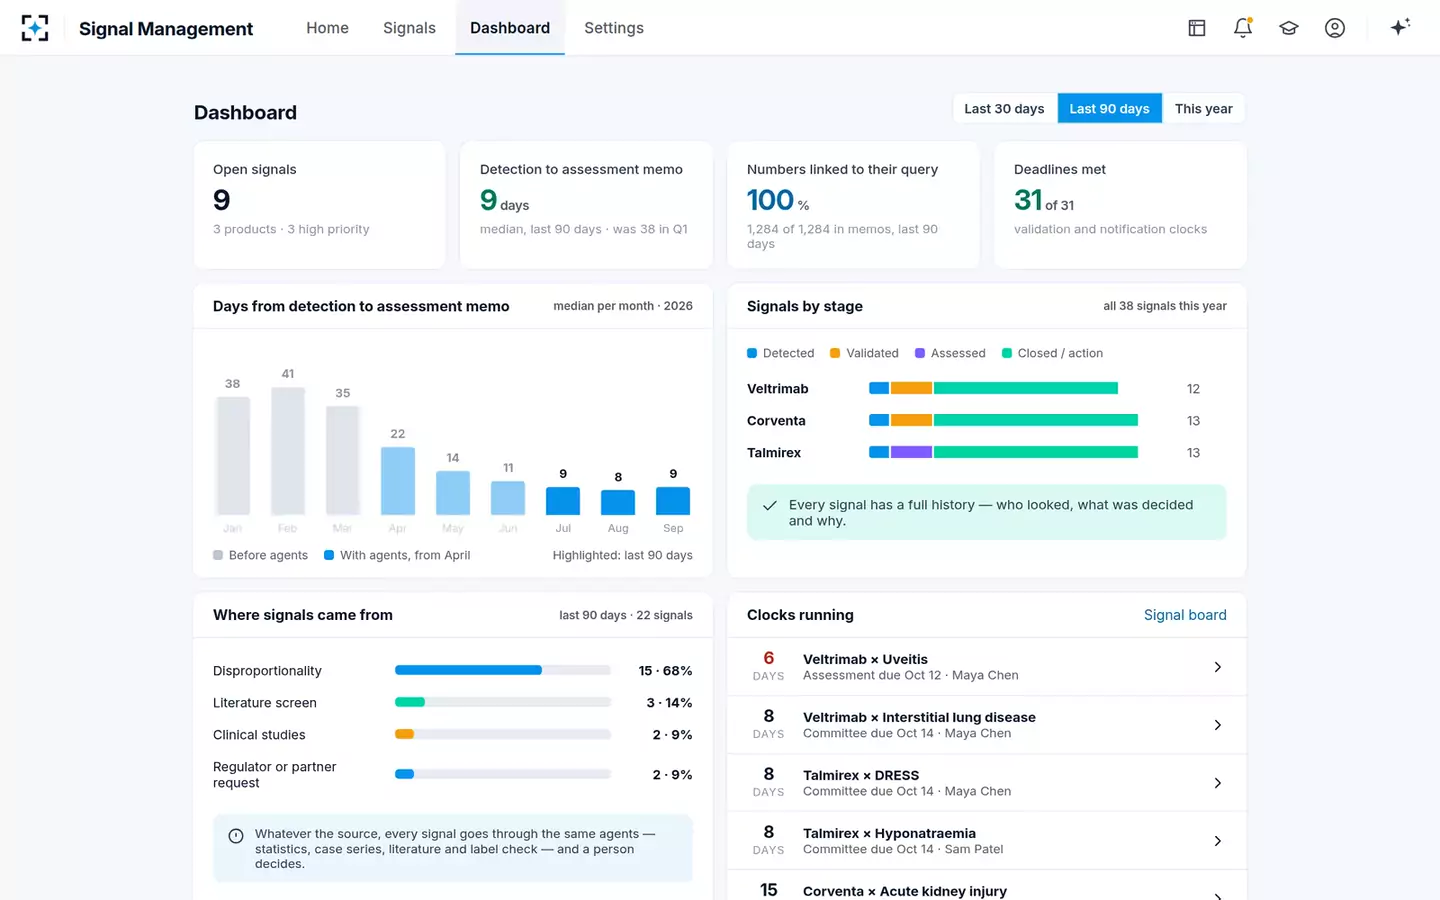Expand the Talmirex × Hyponatraemia row chevron
1440x900 pixels.
coord(1217,841)
